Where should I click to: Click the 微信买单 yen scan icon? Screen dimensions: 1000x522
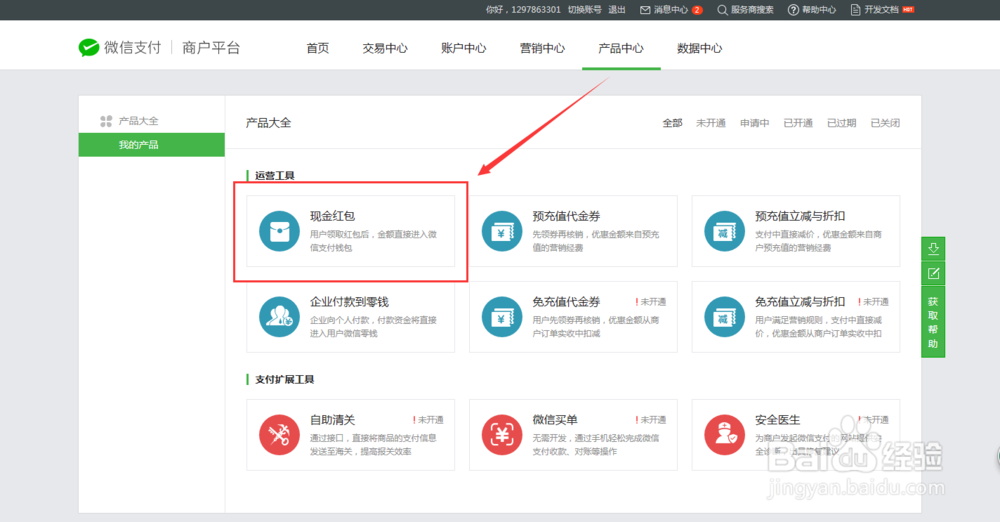click(x=502, y=435)
